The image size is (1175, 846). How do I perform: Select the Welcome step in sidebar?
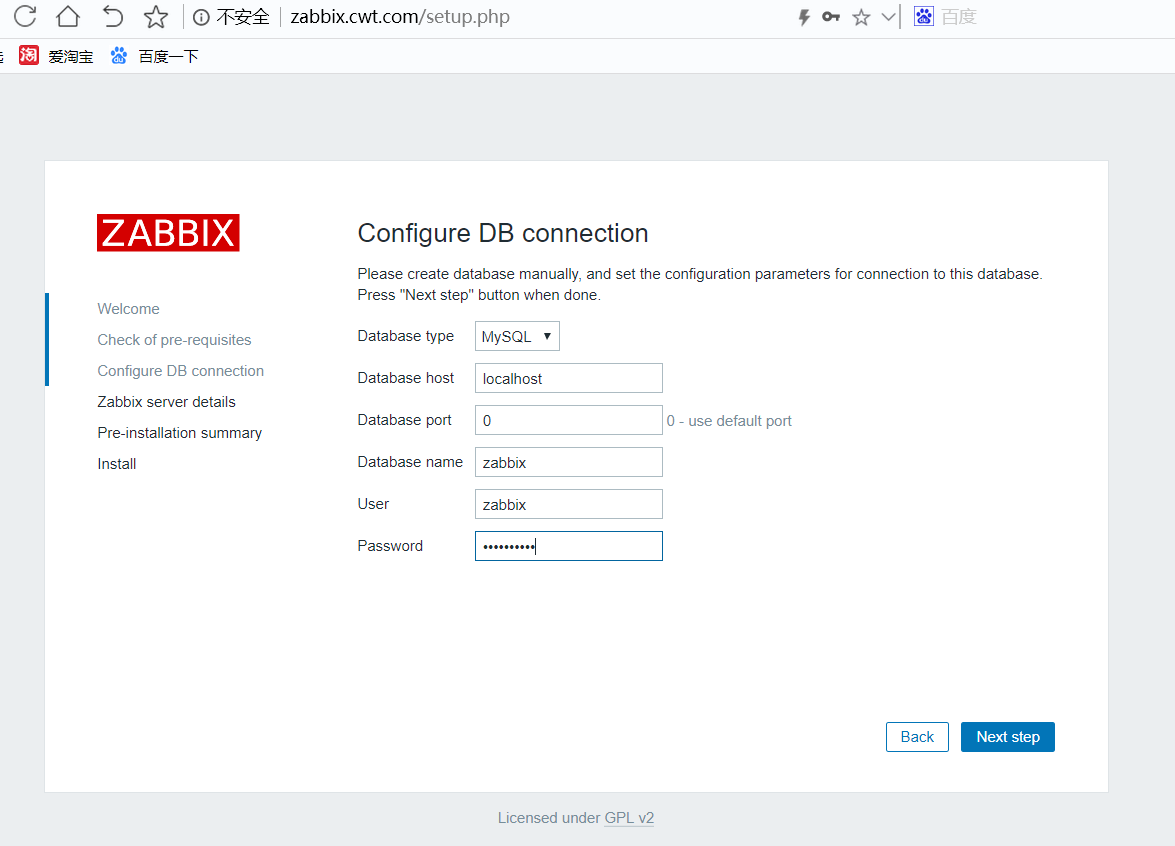coord(128,309)
